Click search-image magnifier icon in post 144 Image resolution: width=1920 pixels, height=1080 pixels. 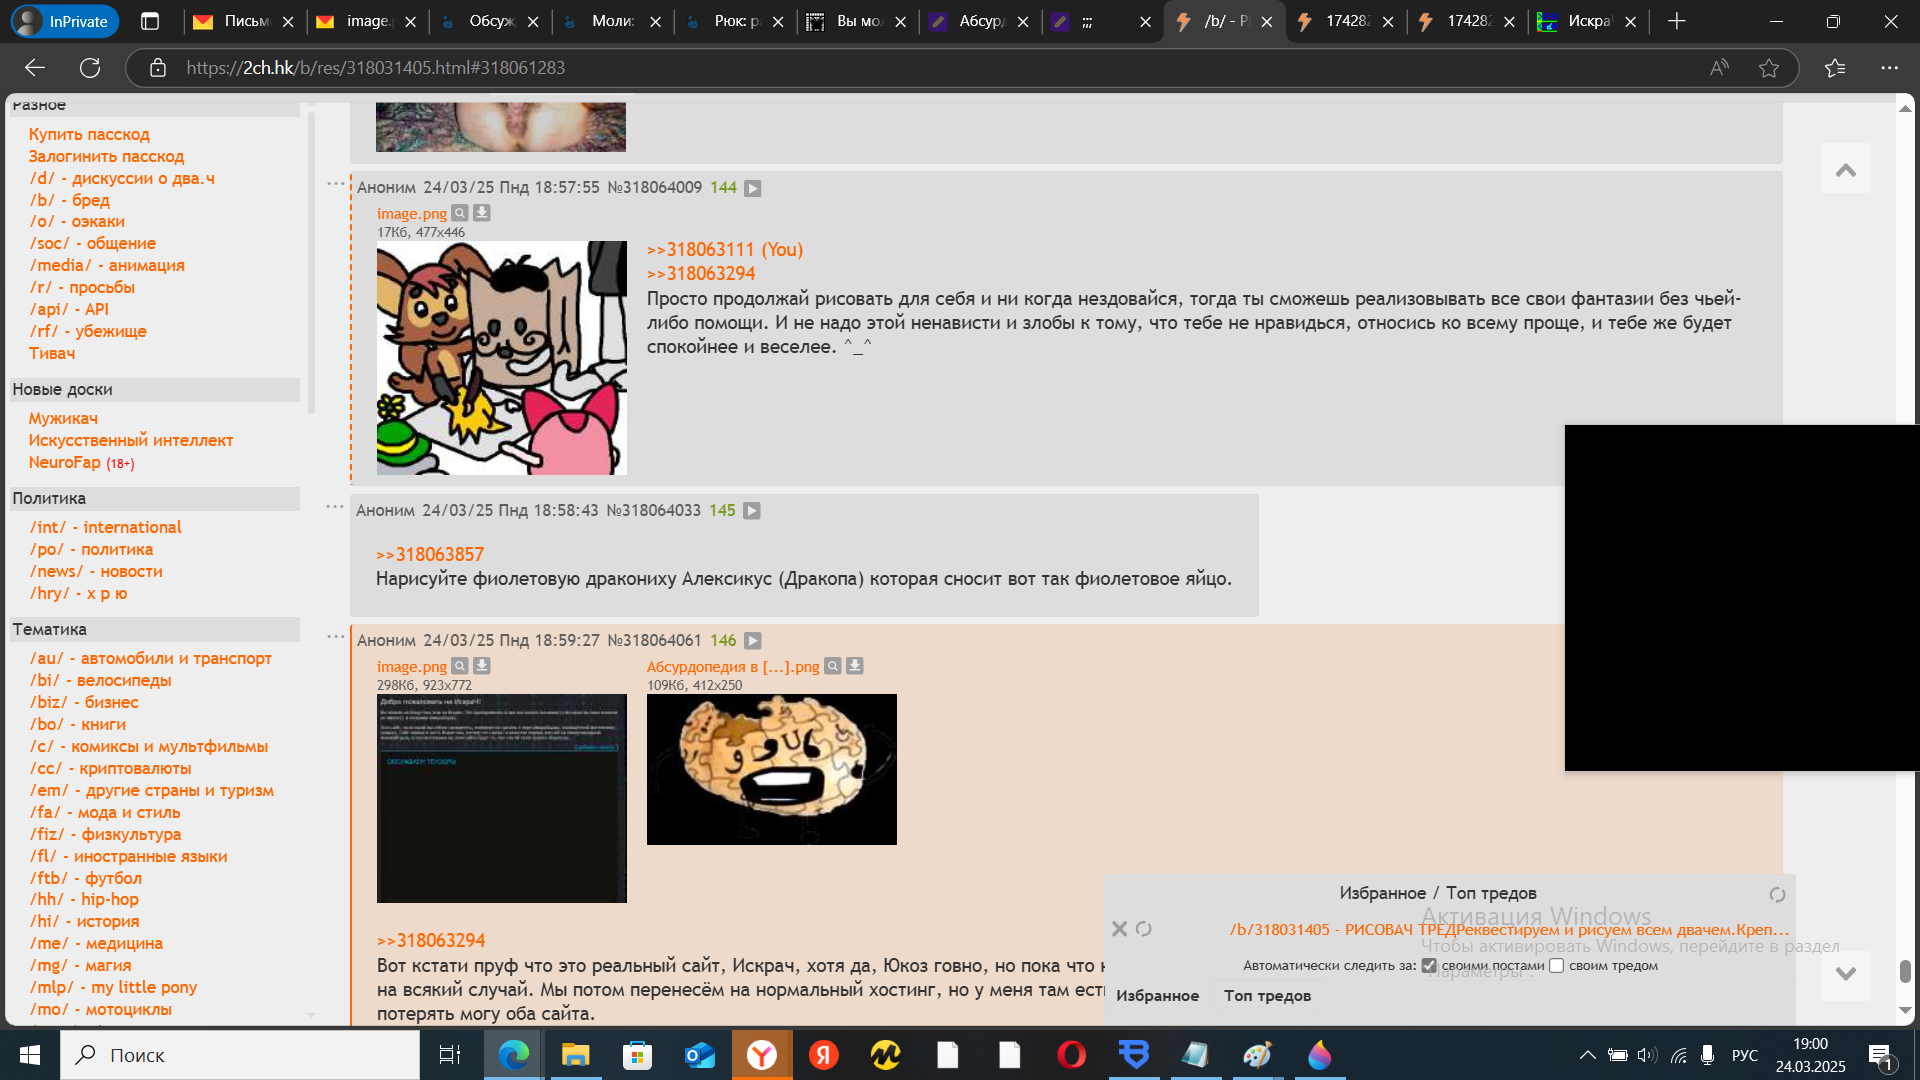[459, 213]
